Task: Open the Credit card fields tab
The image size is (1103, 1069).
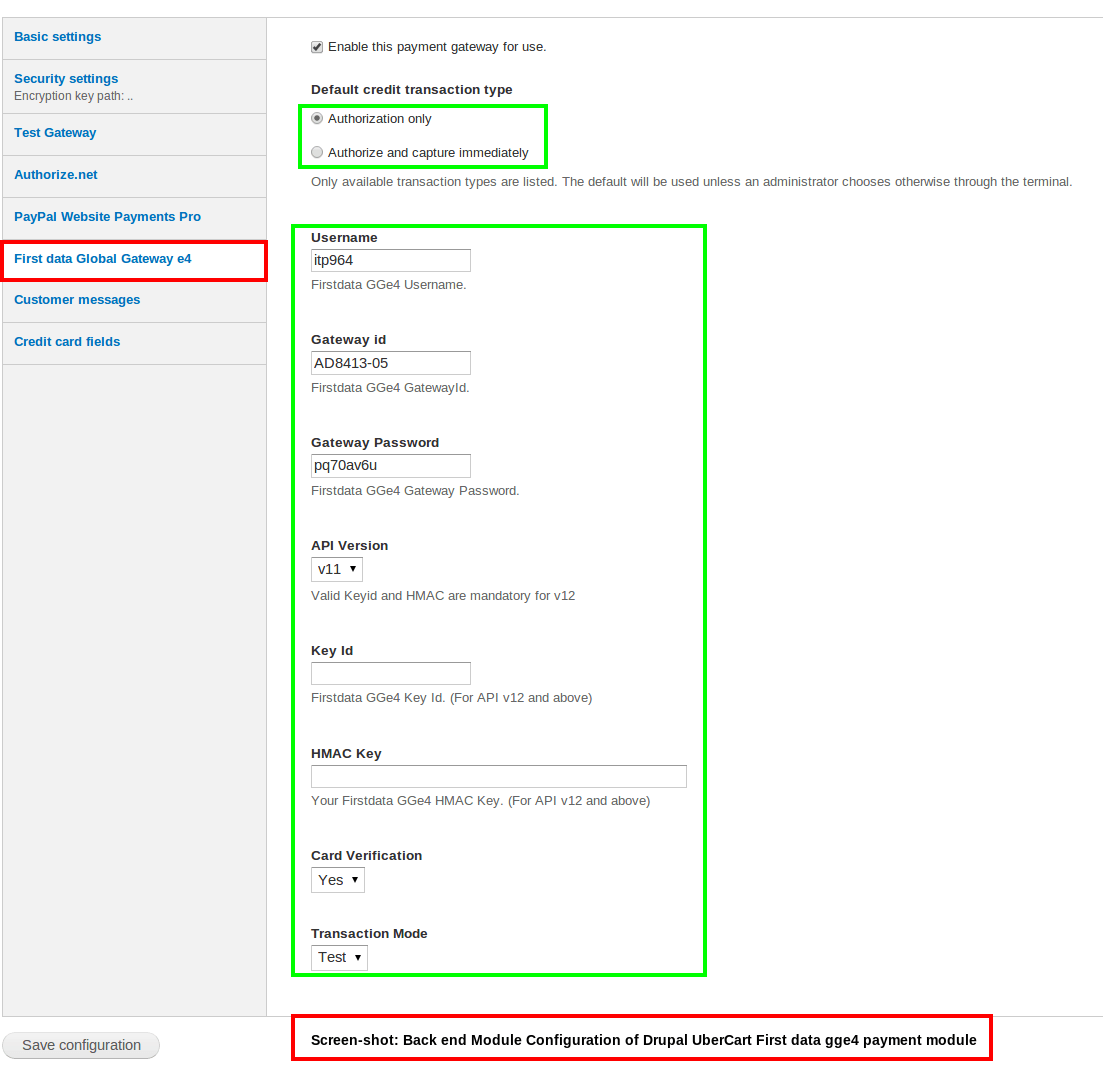Action: [67, 342]
